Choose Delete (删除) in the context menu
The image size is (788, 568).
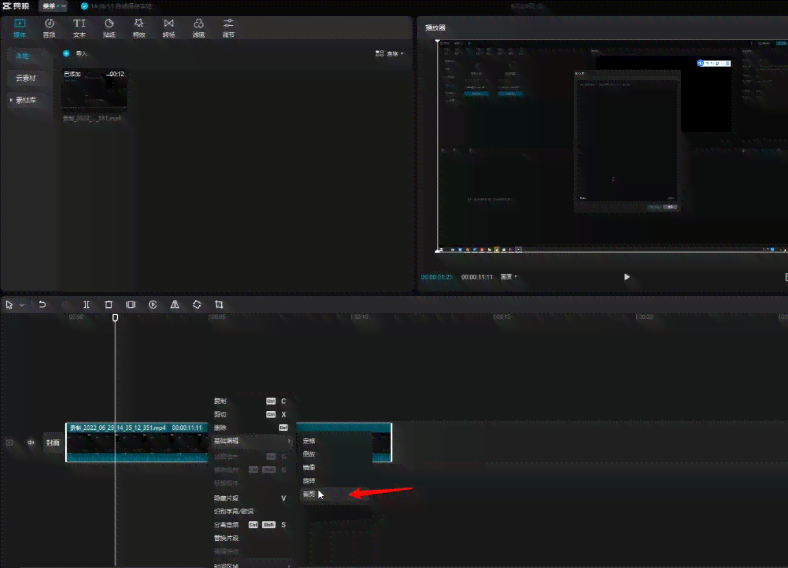(250, 428)
